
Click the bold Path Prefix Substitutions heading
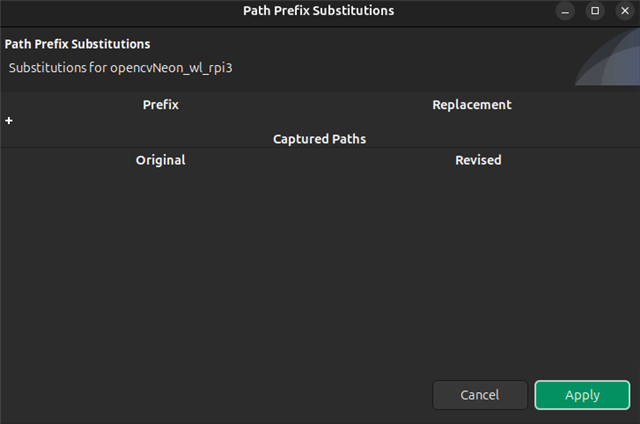point(78,44)
